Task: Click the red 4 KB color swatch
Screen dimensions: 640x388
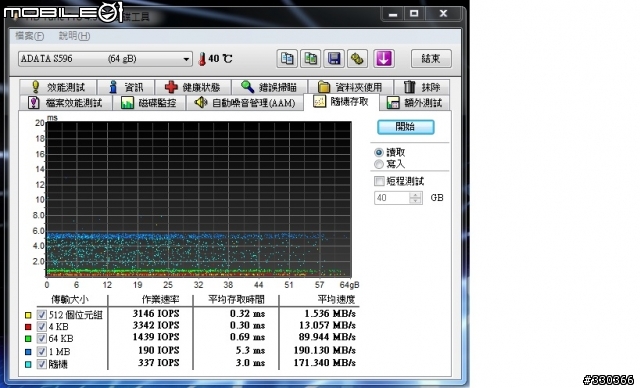Action: tap(28, 327)
